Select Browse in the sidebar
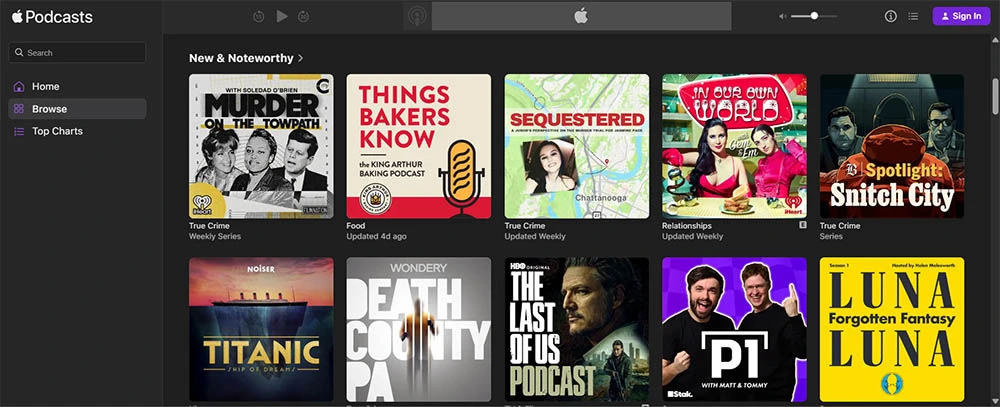 77,108
